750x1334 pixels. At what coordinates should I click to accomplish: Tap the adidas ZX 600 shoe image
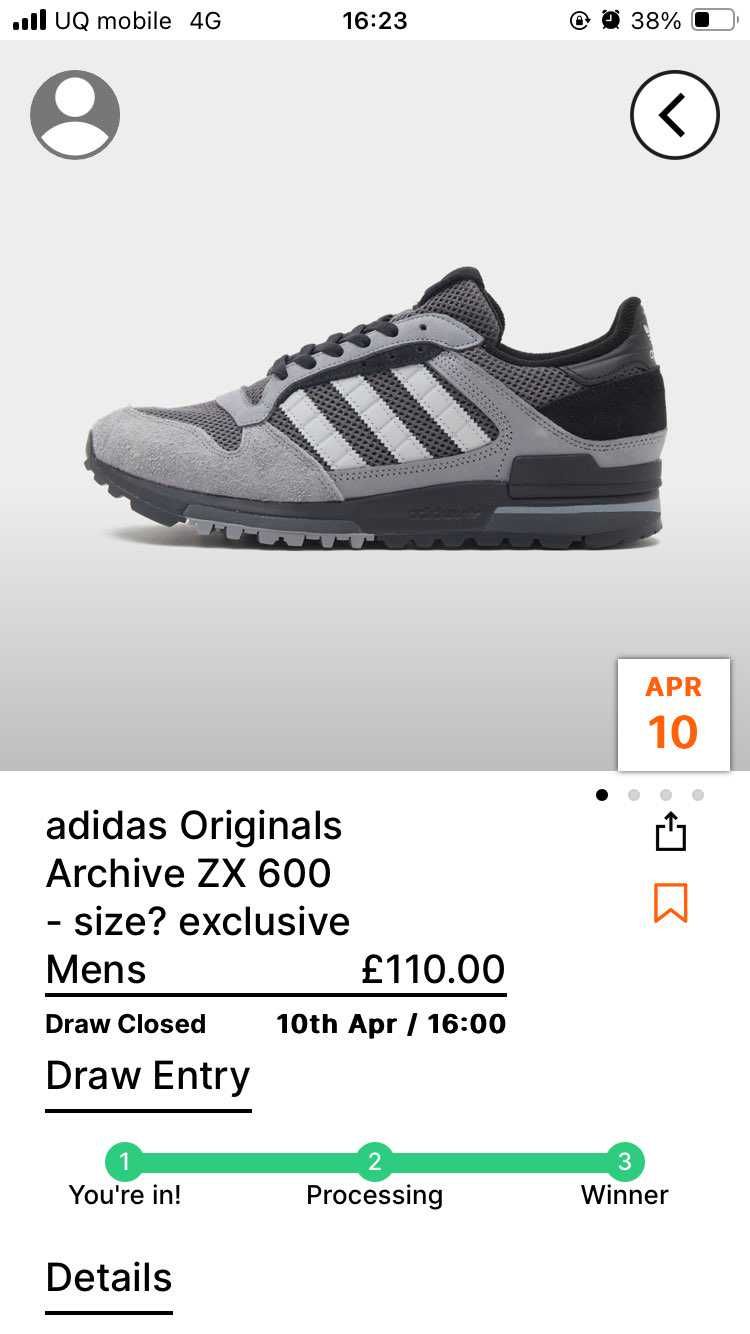(x=375, y=408)
